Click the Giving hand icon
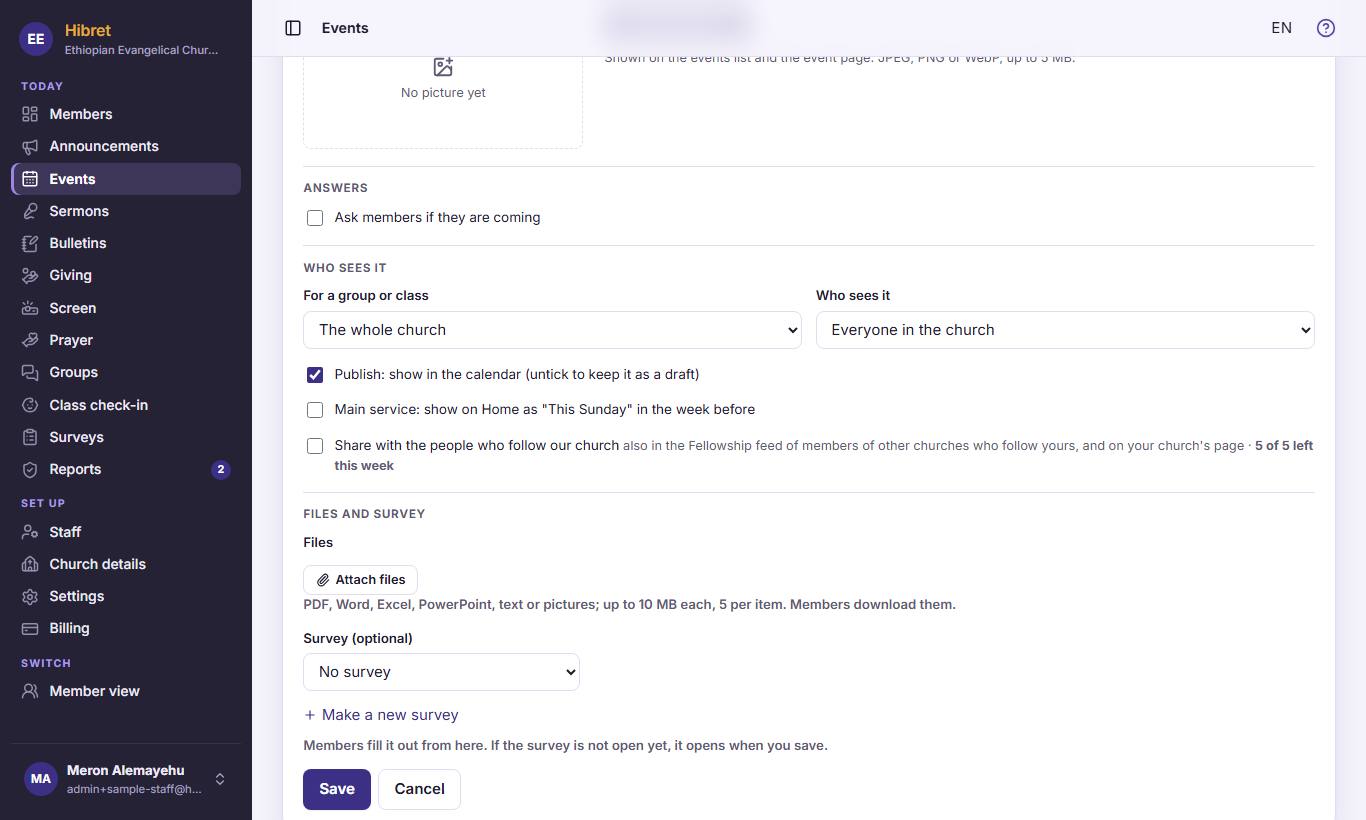The image size is (1366, 820). pos(30,275)
